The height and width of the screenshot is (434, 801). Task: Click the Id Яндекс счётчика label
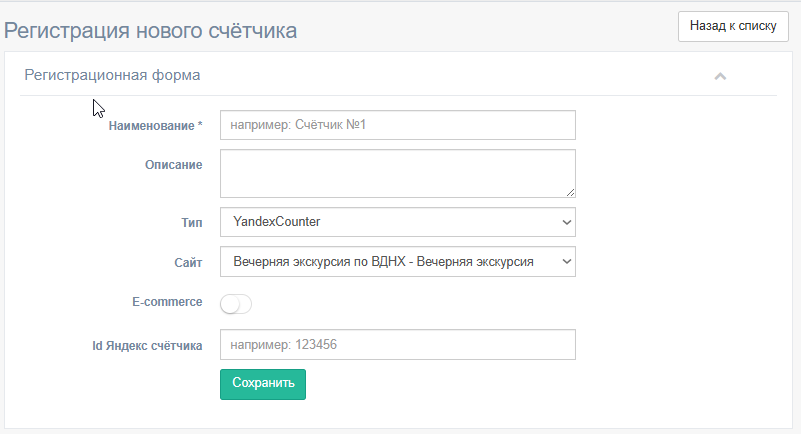[x=147, y=346]
